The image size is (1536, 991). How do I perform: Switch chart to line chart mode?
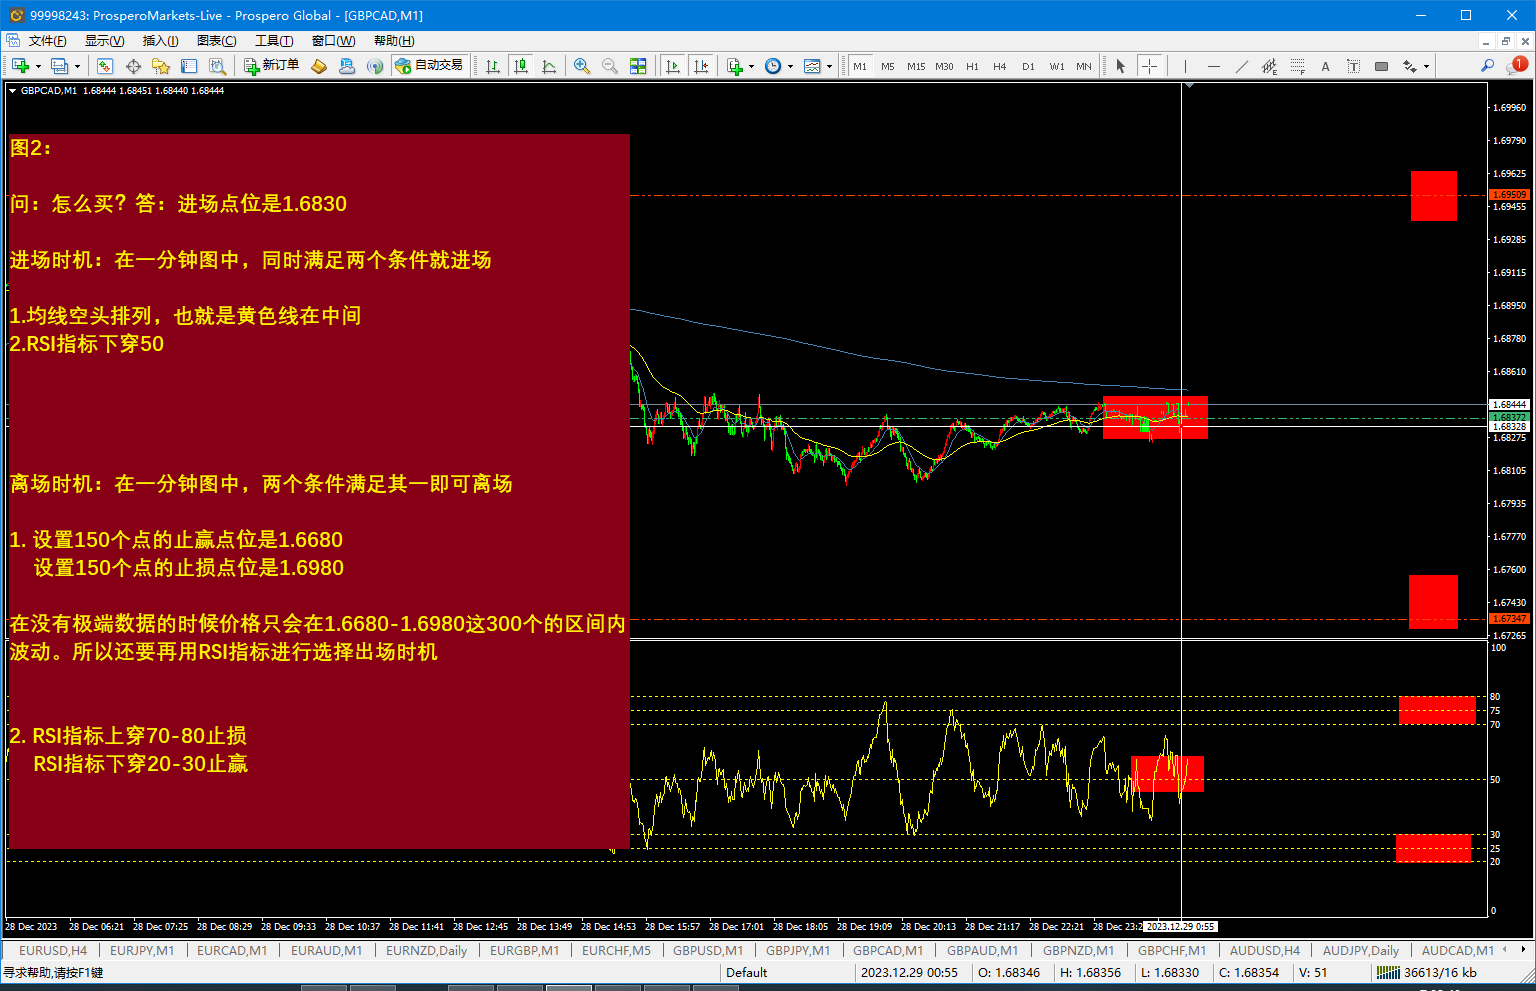point(549,66)
